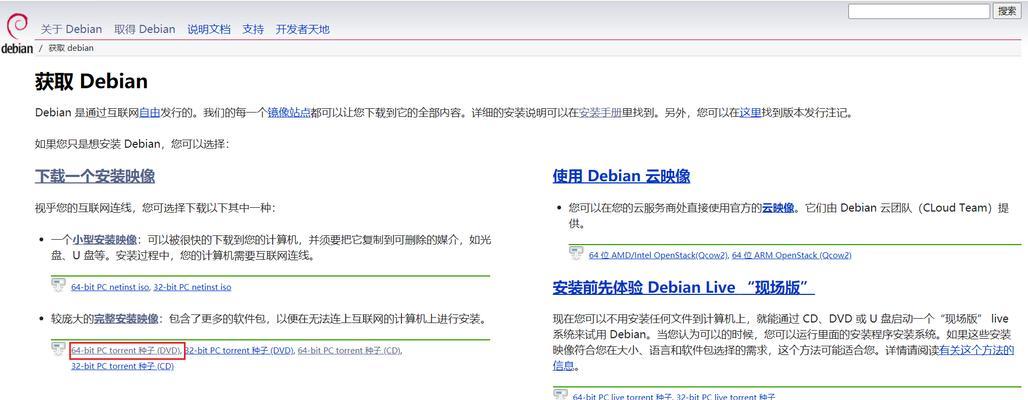Click the download icon beside OpenStack links

click(x=576, y=253)
